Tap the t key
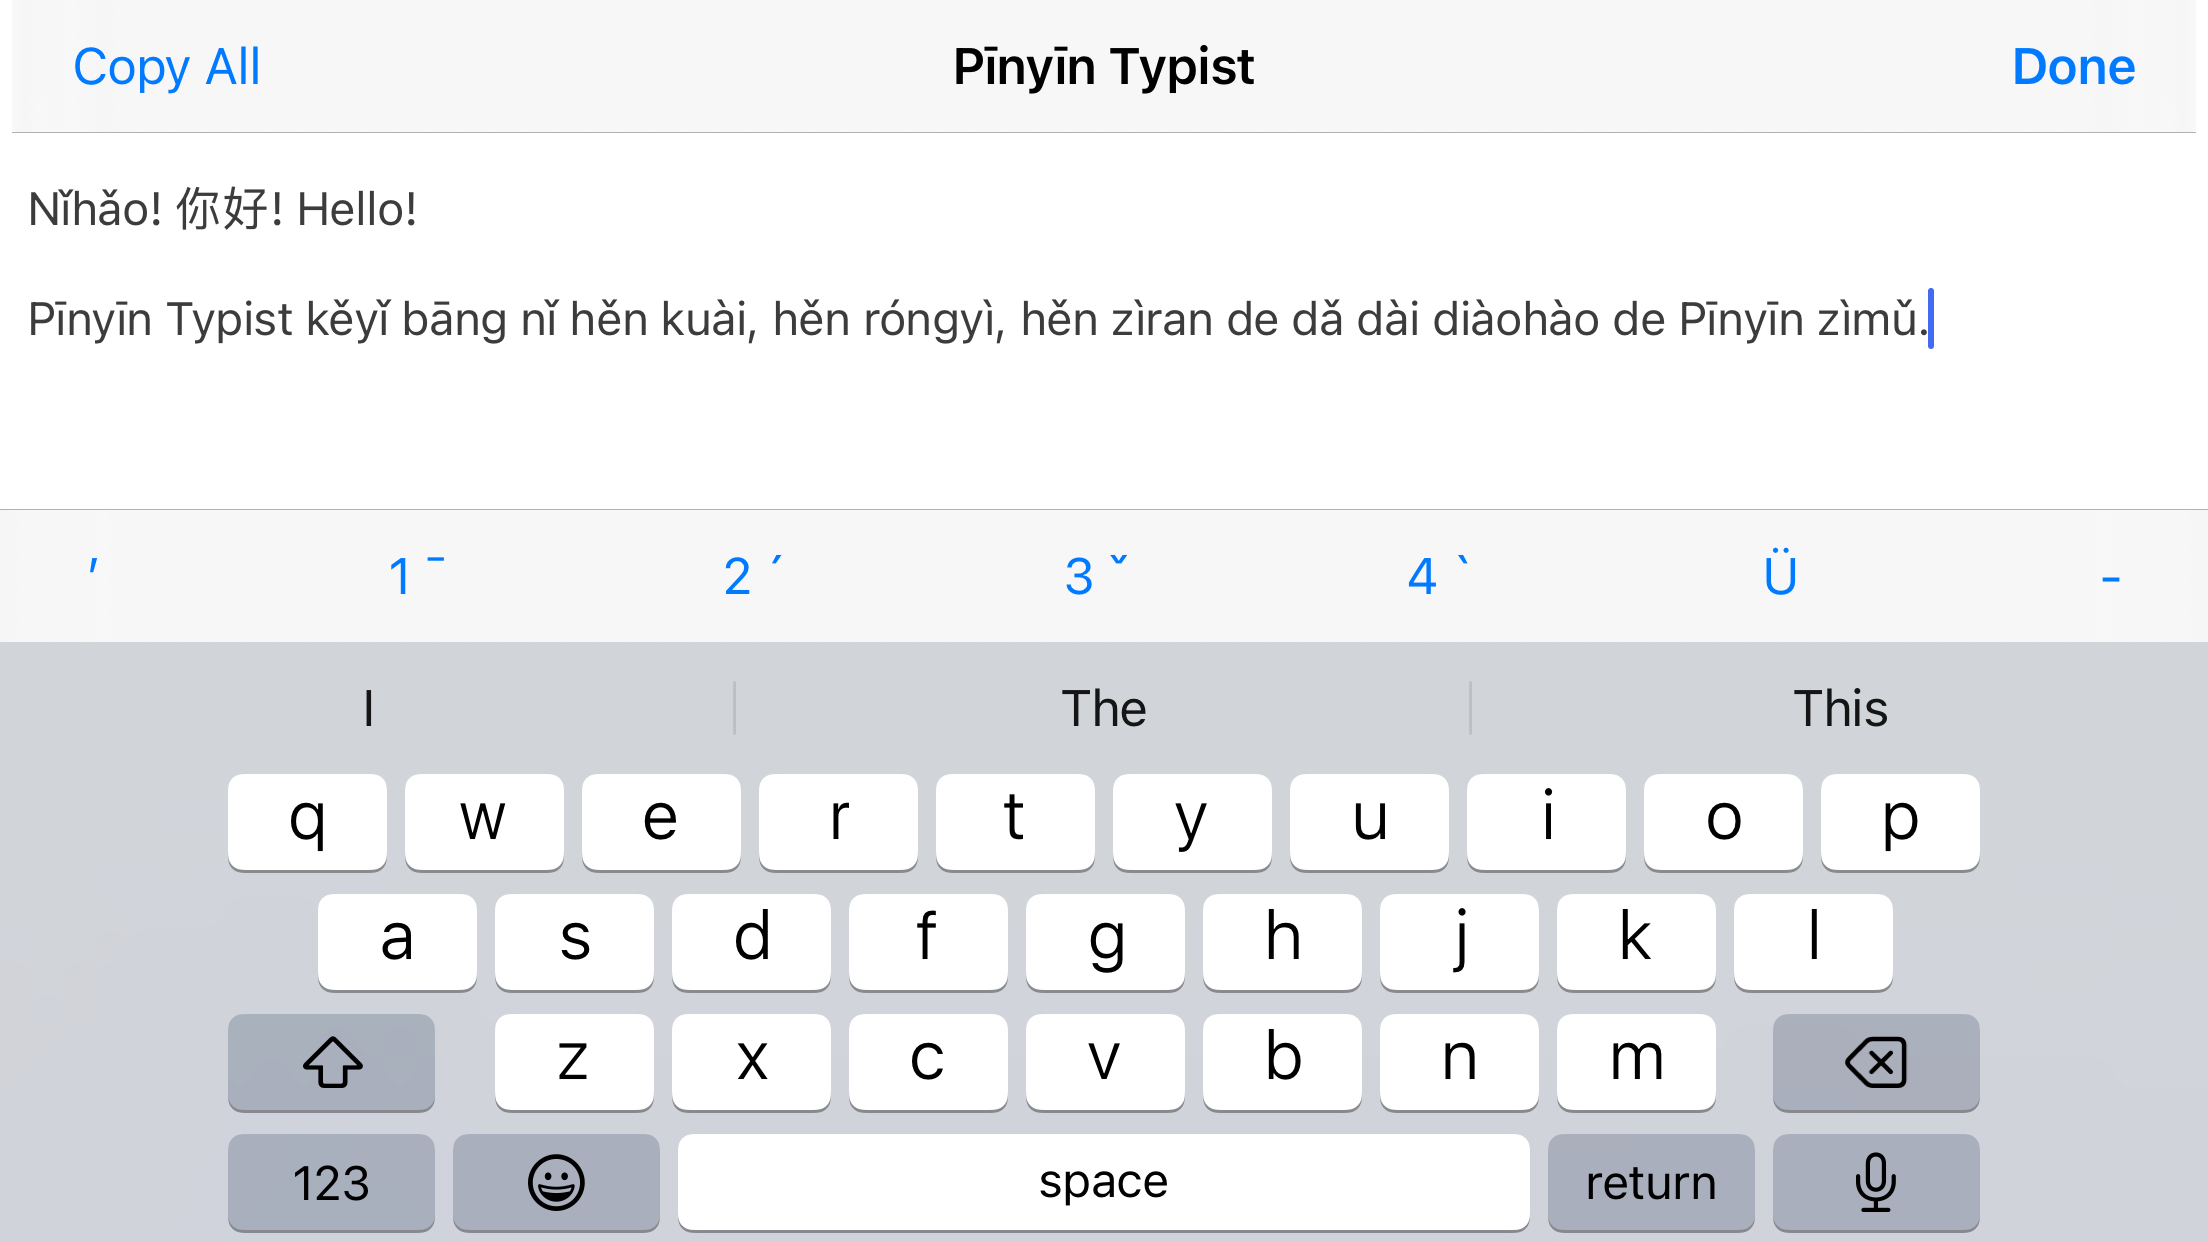 (1015, 822)
